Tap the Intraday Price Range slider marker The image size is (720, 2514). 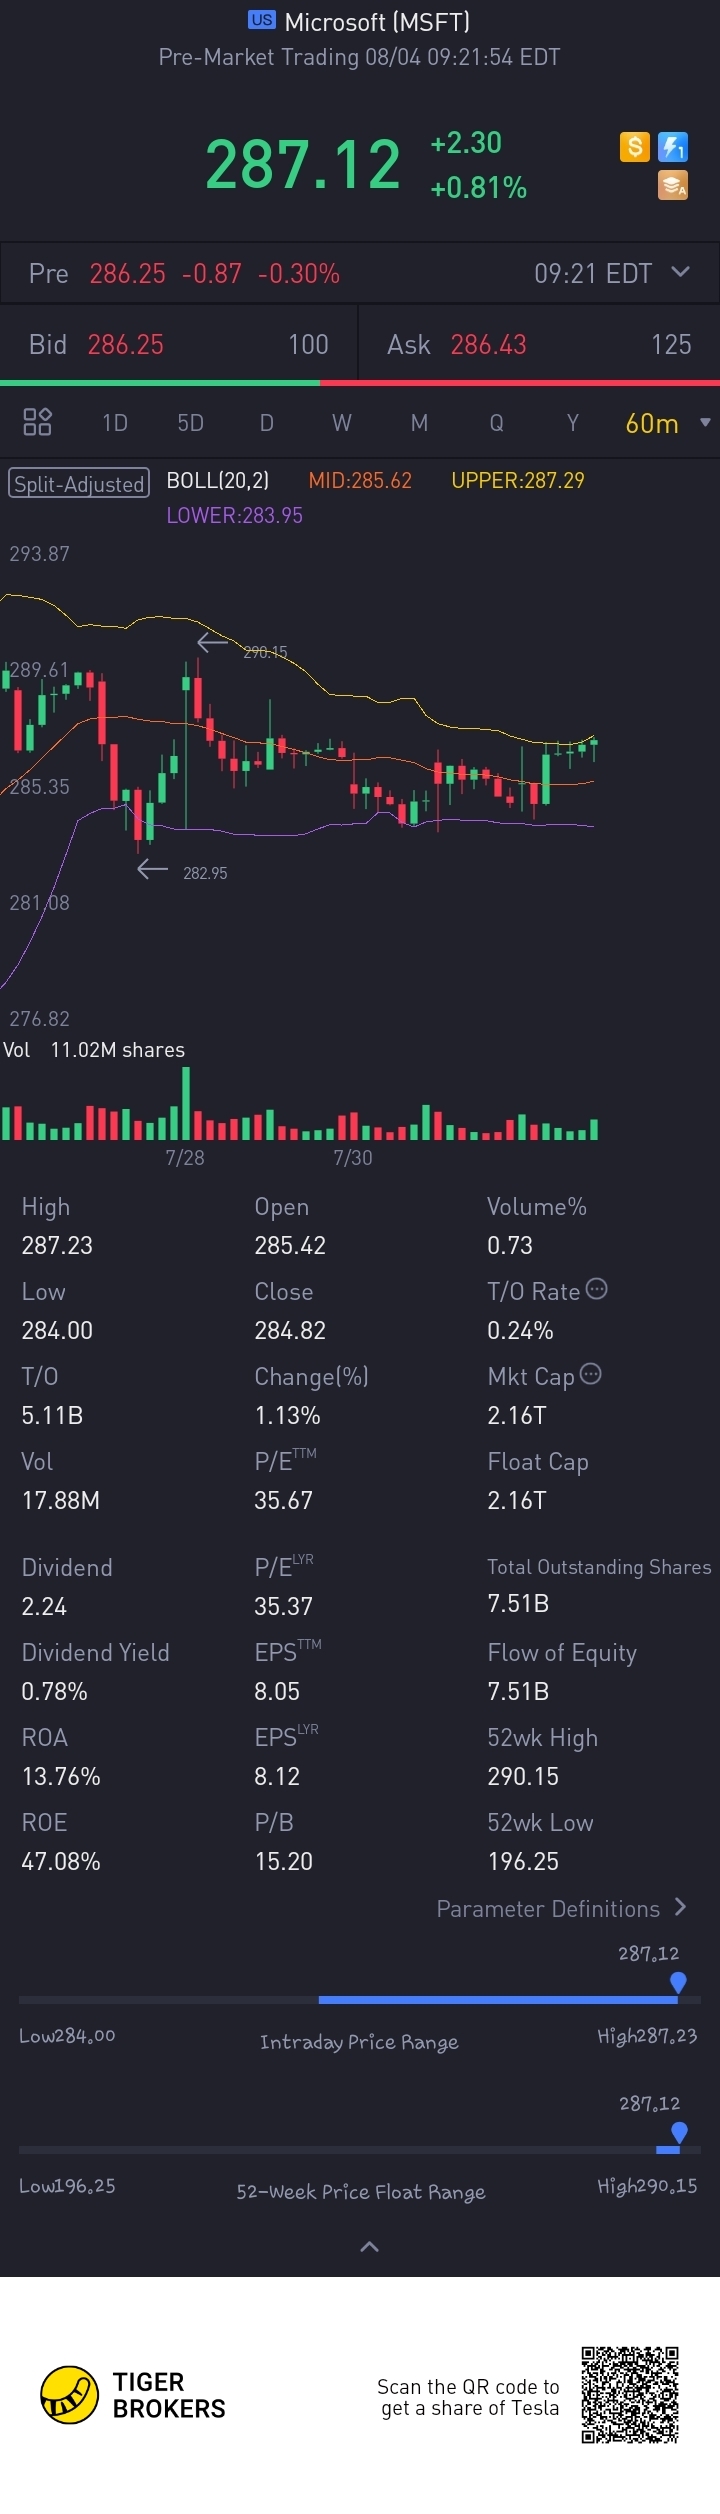click(x=678, y=1982)
